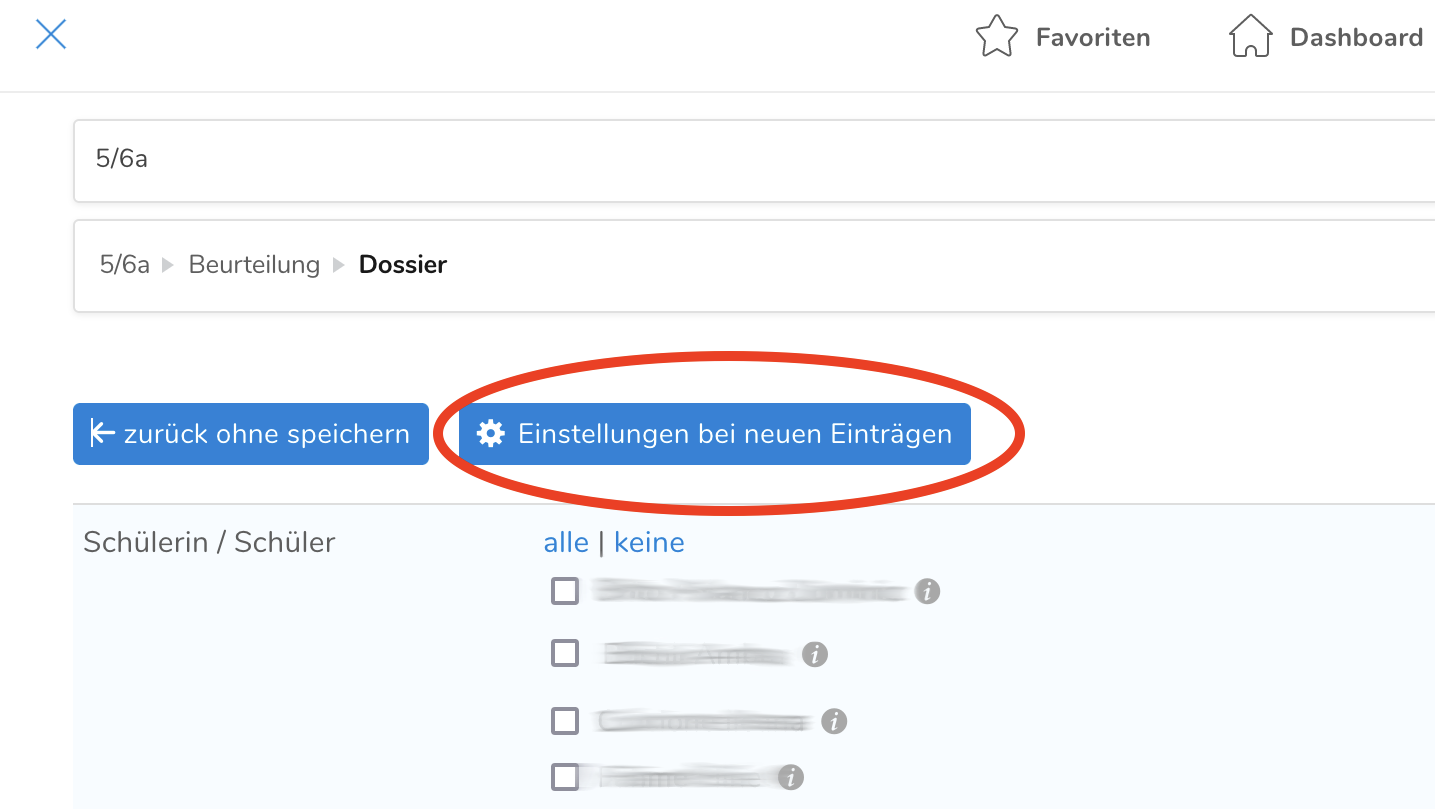Viewport: 1435px width, 809px height.
Task: Go to '5/6a' in the breadcrumb
Action: (x=125, y=265)
